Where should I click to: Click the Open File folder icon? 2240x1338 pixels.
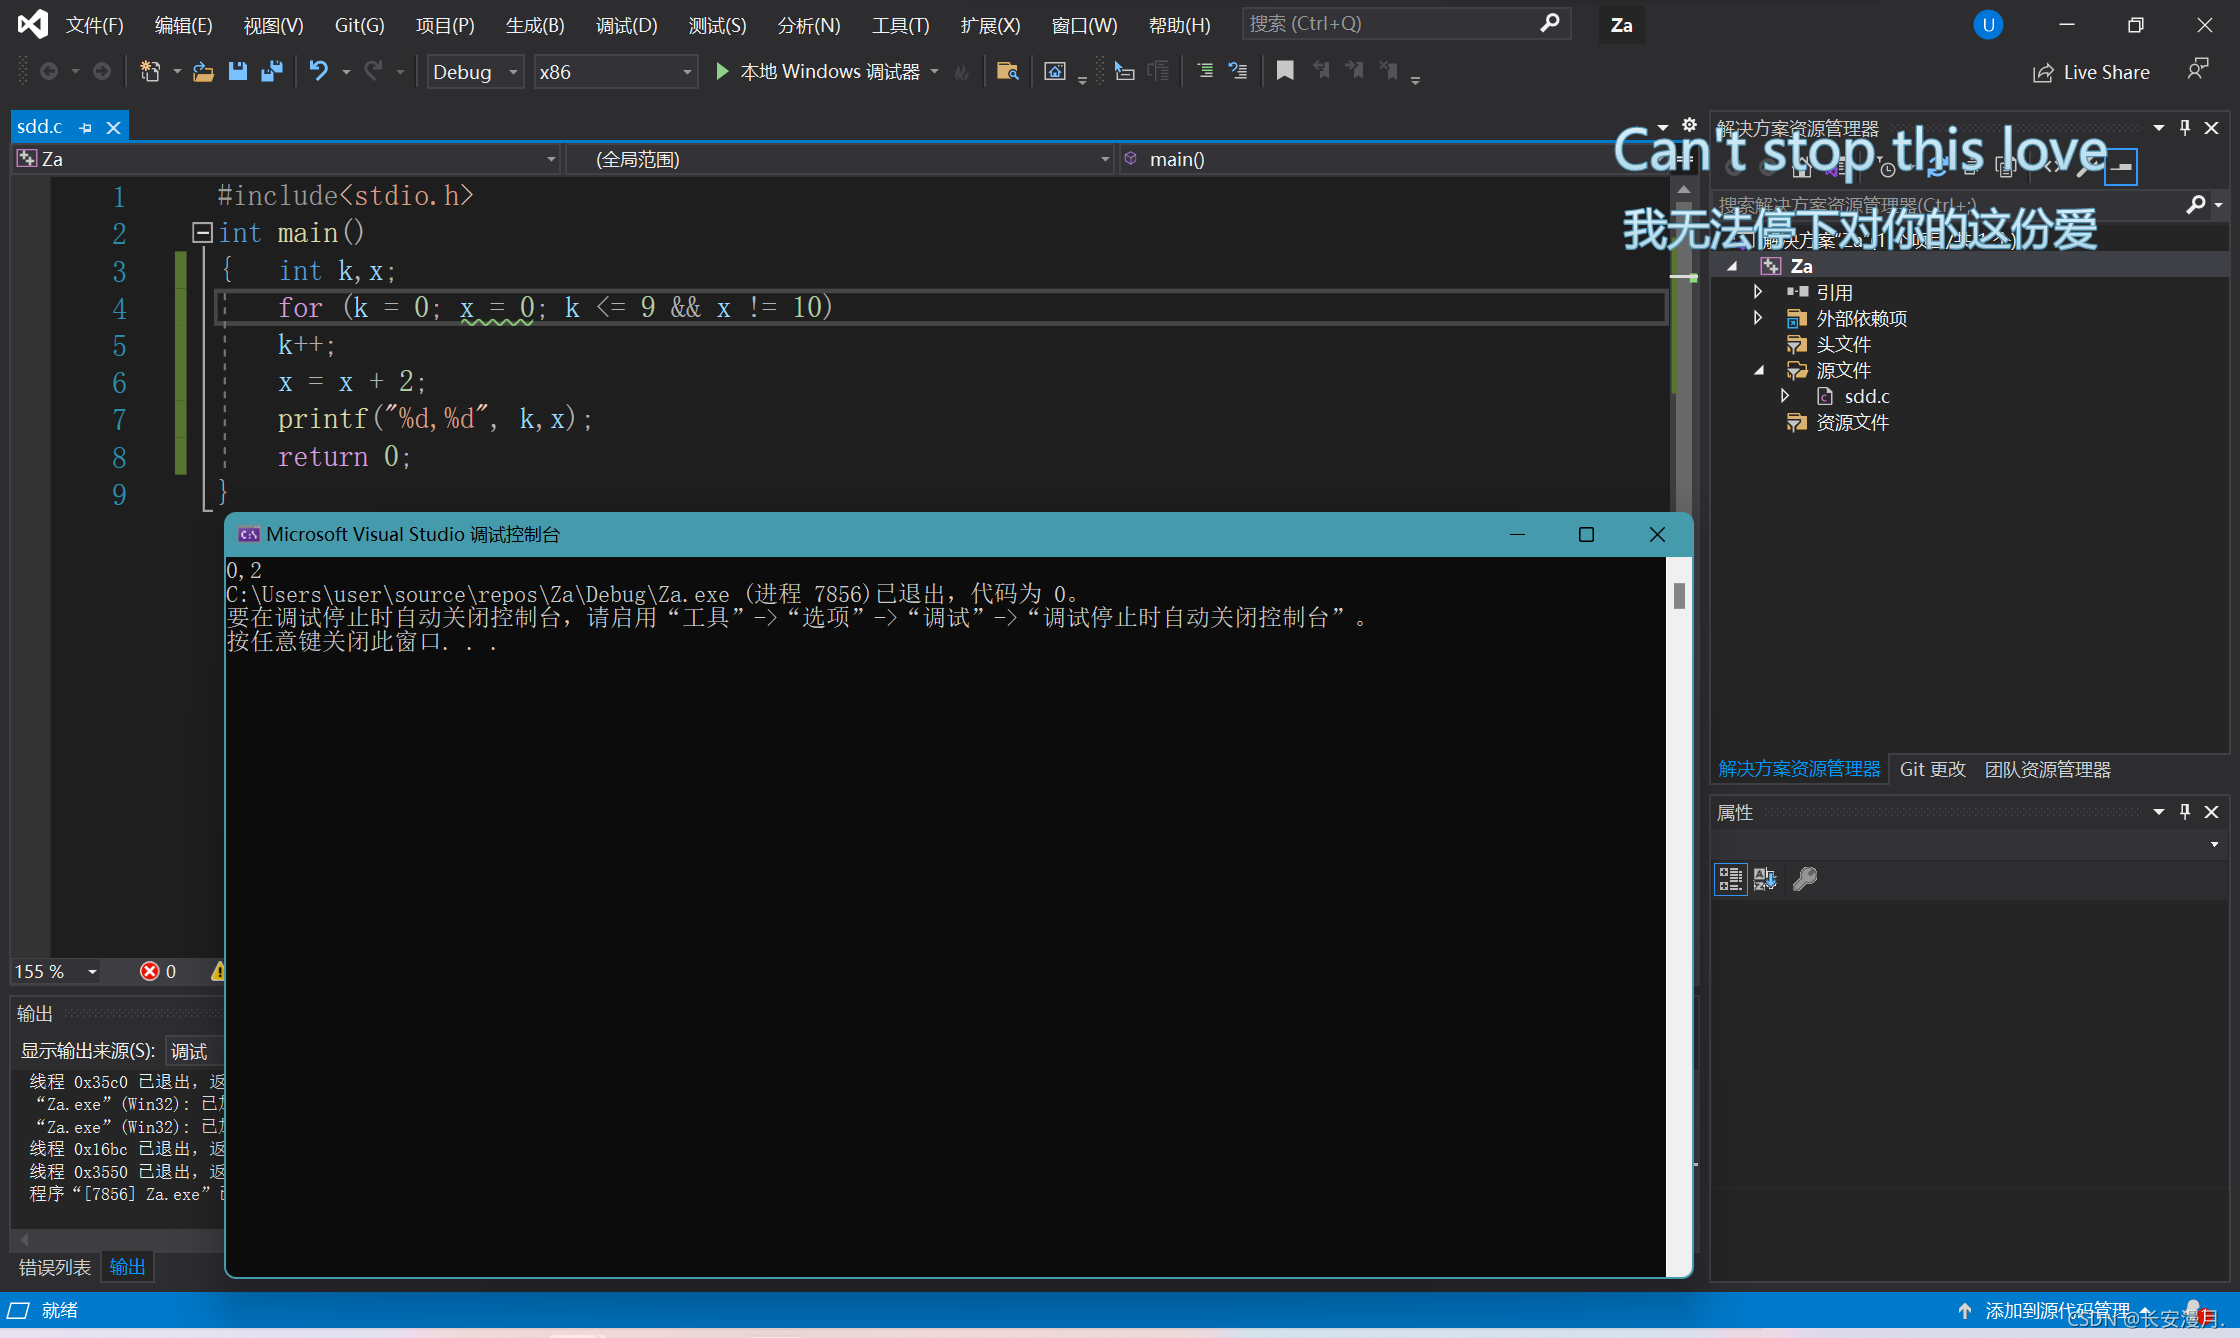[203, 71]
